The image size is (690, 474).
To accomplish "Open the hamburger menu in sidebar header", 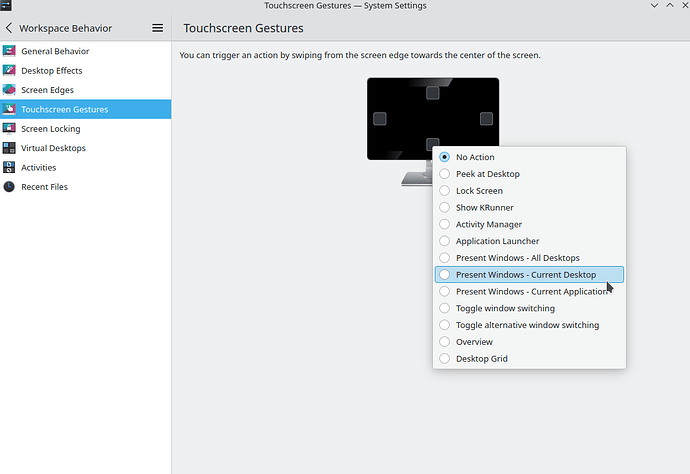I will [x=157, y=28].
